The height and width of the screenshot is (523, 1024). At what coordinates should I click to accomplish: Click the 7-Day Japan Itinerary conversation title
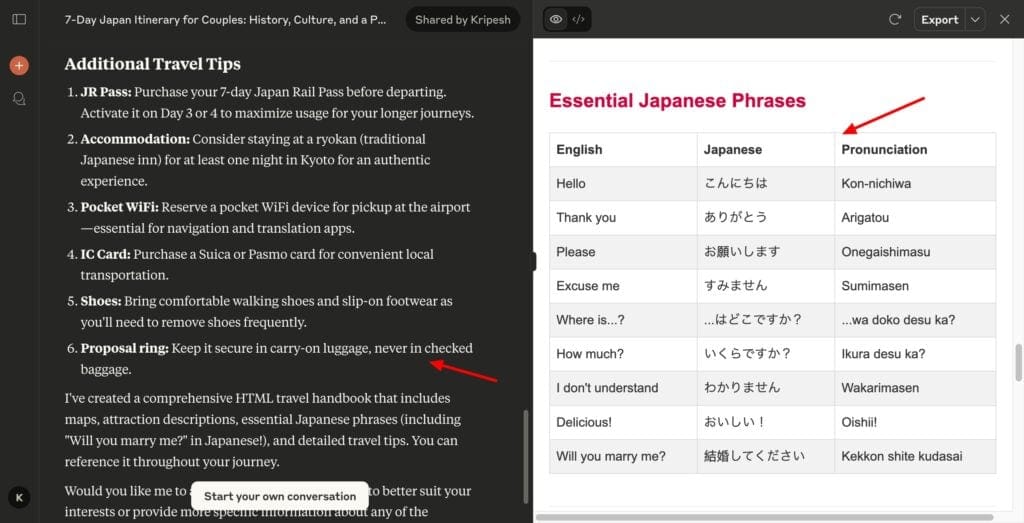click(225, 20)
